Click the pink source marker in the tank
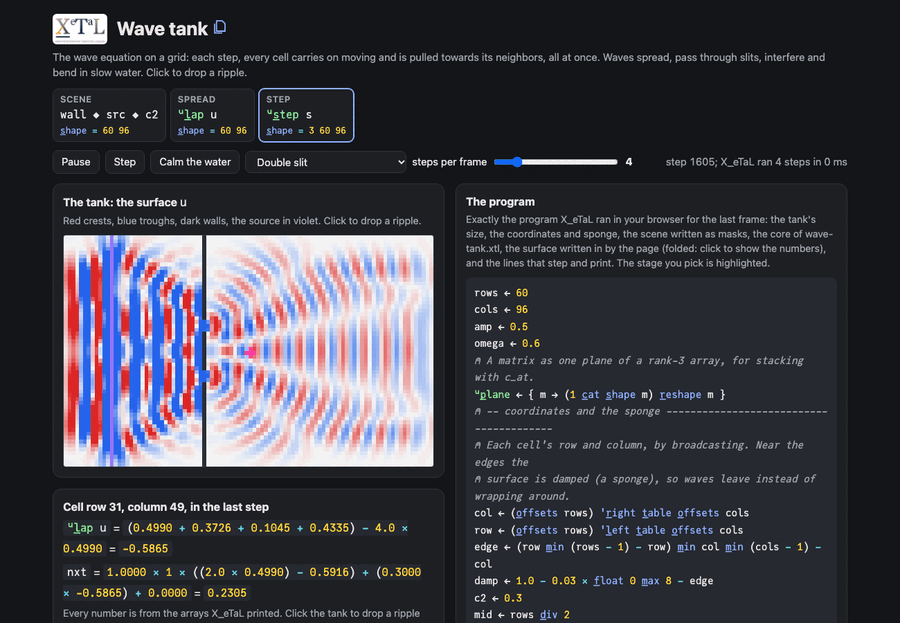 pos(250,353)
